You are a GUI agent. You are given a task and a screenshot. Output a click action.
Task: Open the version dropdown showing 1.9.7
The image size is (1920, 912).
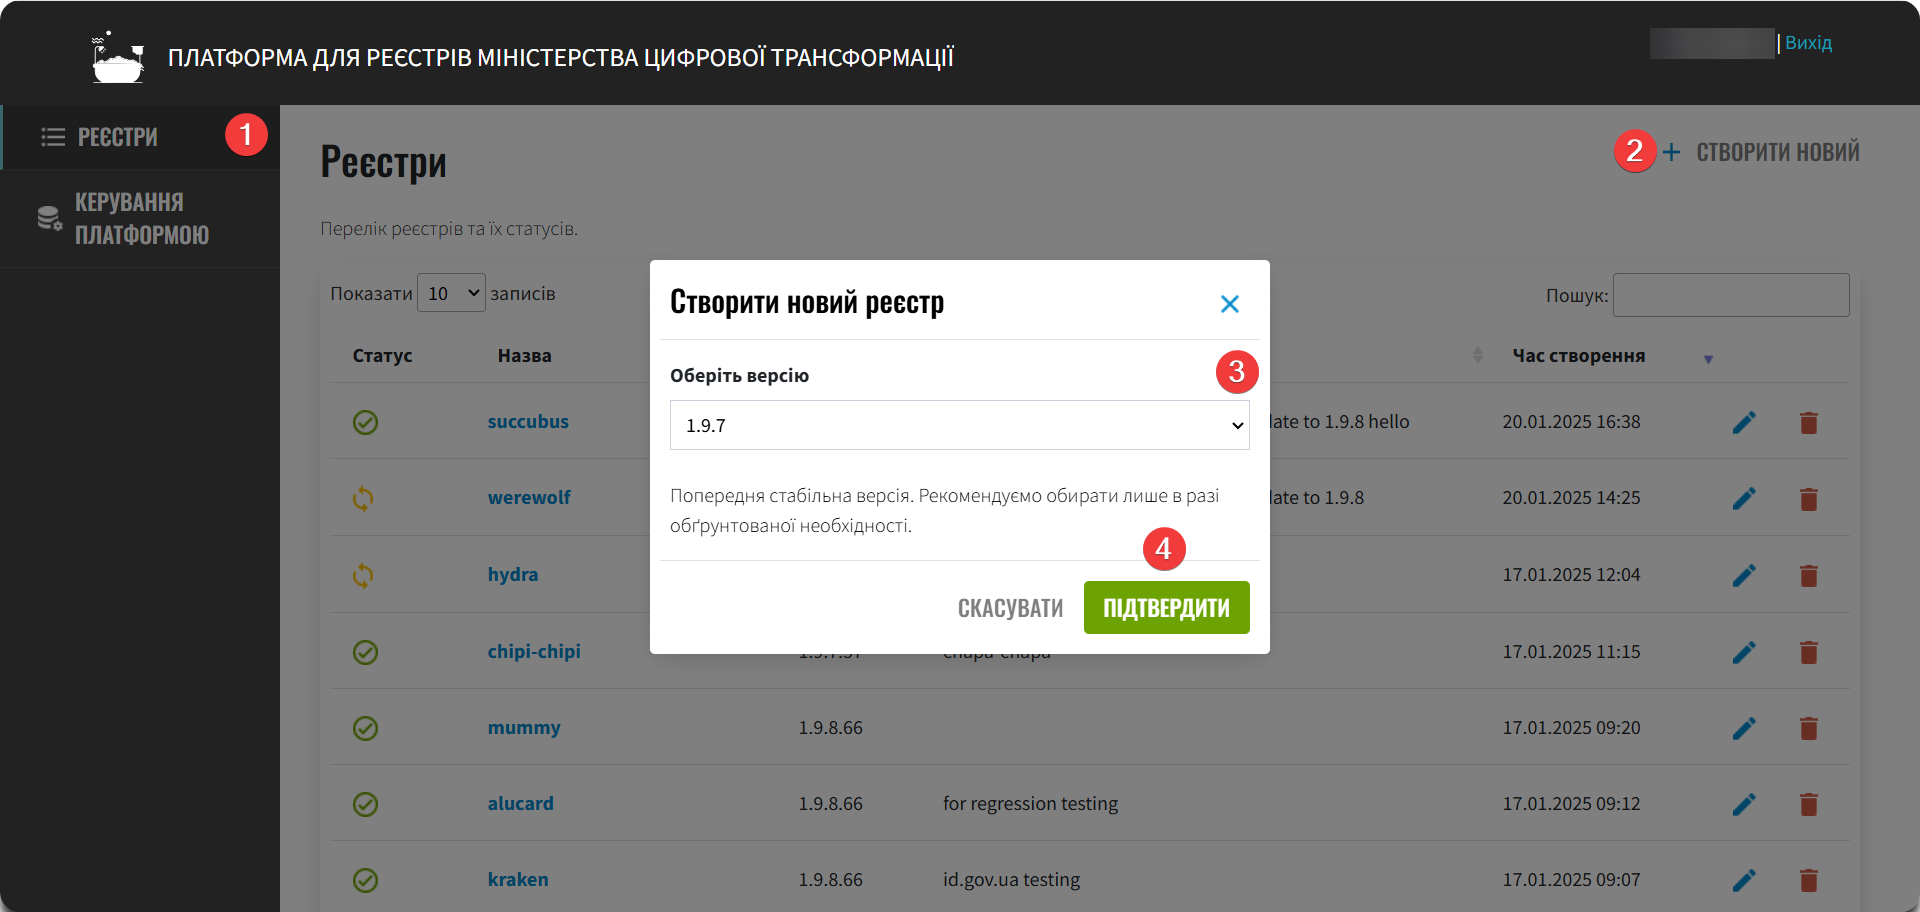pyautogui.click(x=960, y=425)
